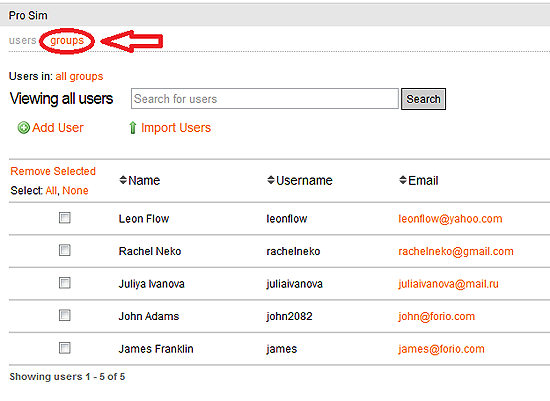Sort by the Email column header
The image size is (550, 401).
pos(423,180)
